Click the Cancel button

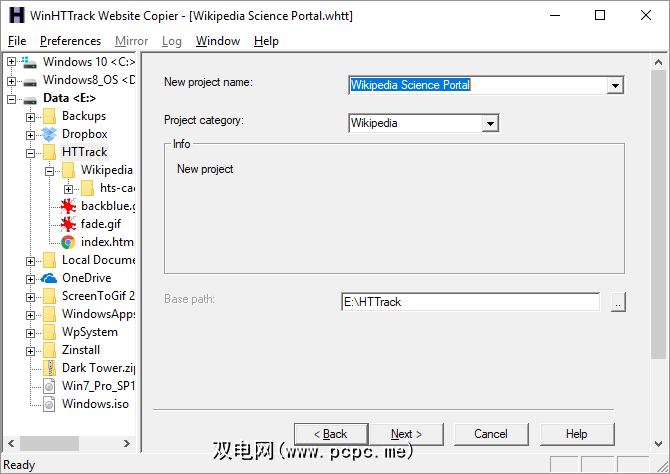click(491, 434)
